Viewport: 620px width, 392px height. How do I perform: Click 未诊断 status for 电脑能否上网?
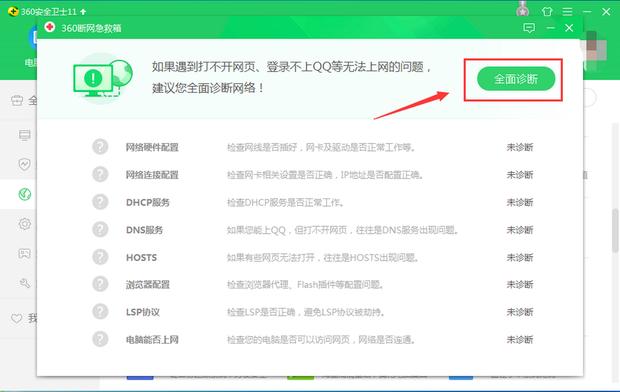[x=520, y=340]
